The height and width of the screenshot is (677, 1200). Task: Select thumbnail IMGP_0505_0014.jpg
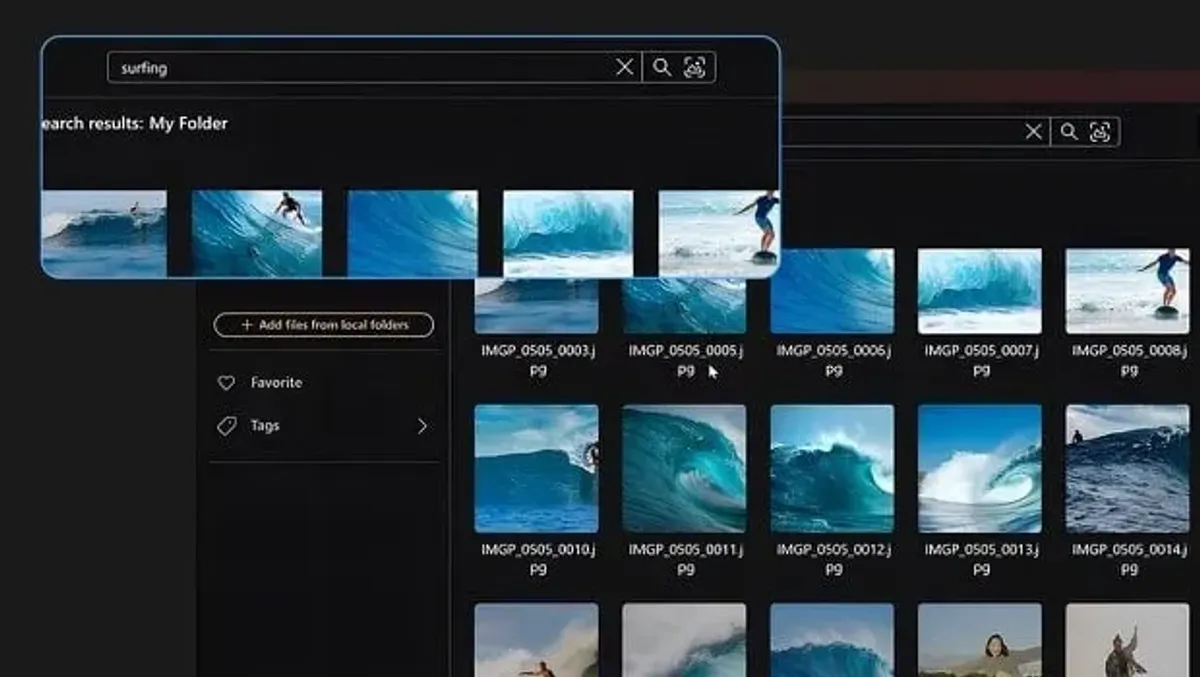click(x=1128, y=468)
